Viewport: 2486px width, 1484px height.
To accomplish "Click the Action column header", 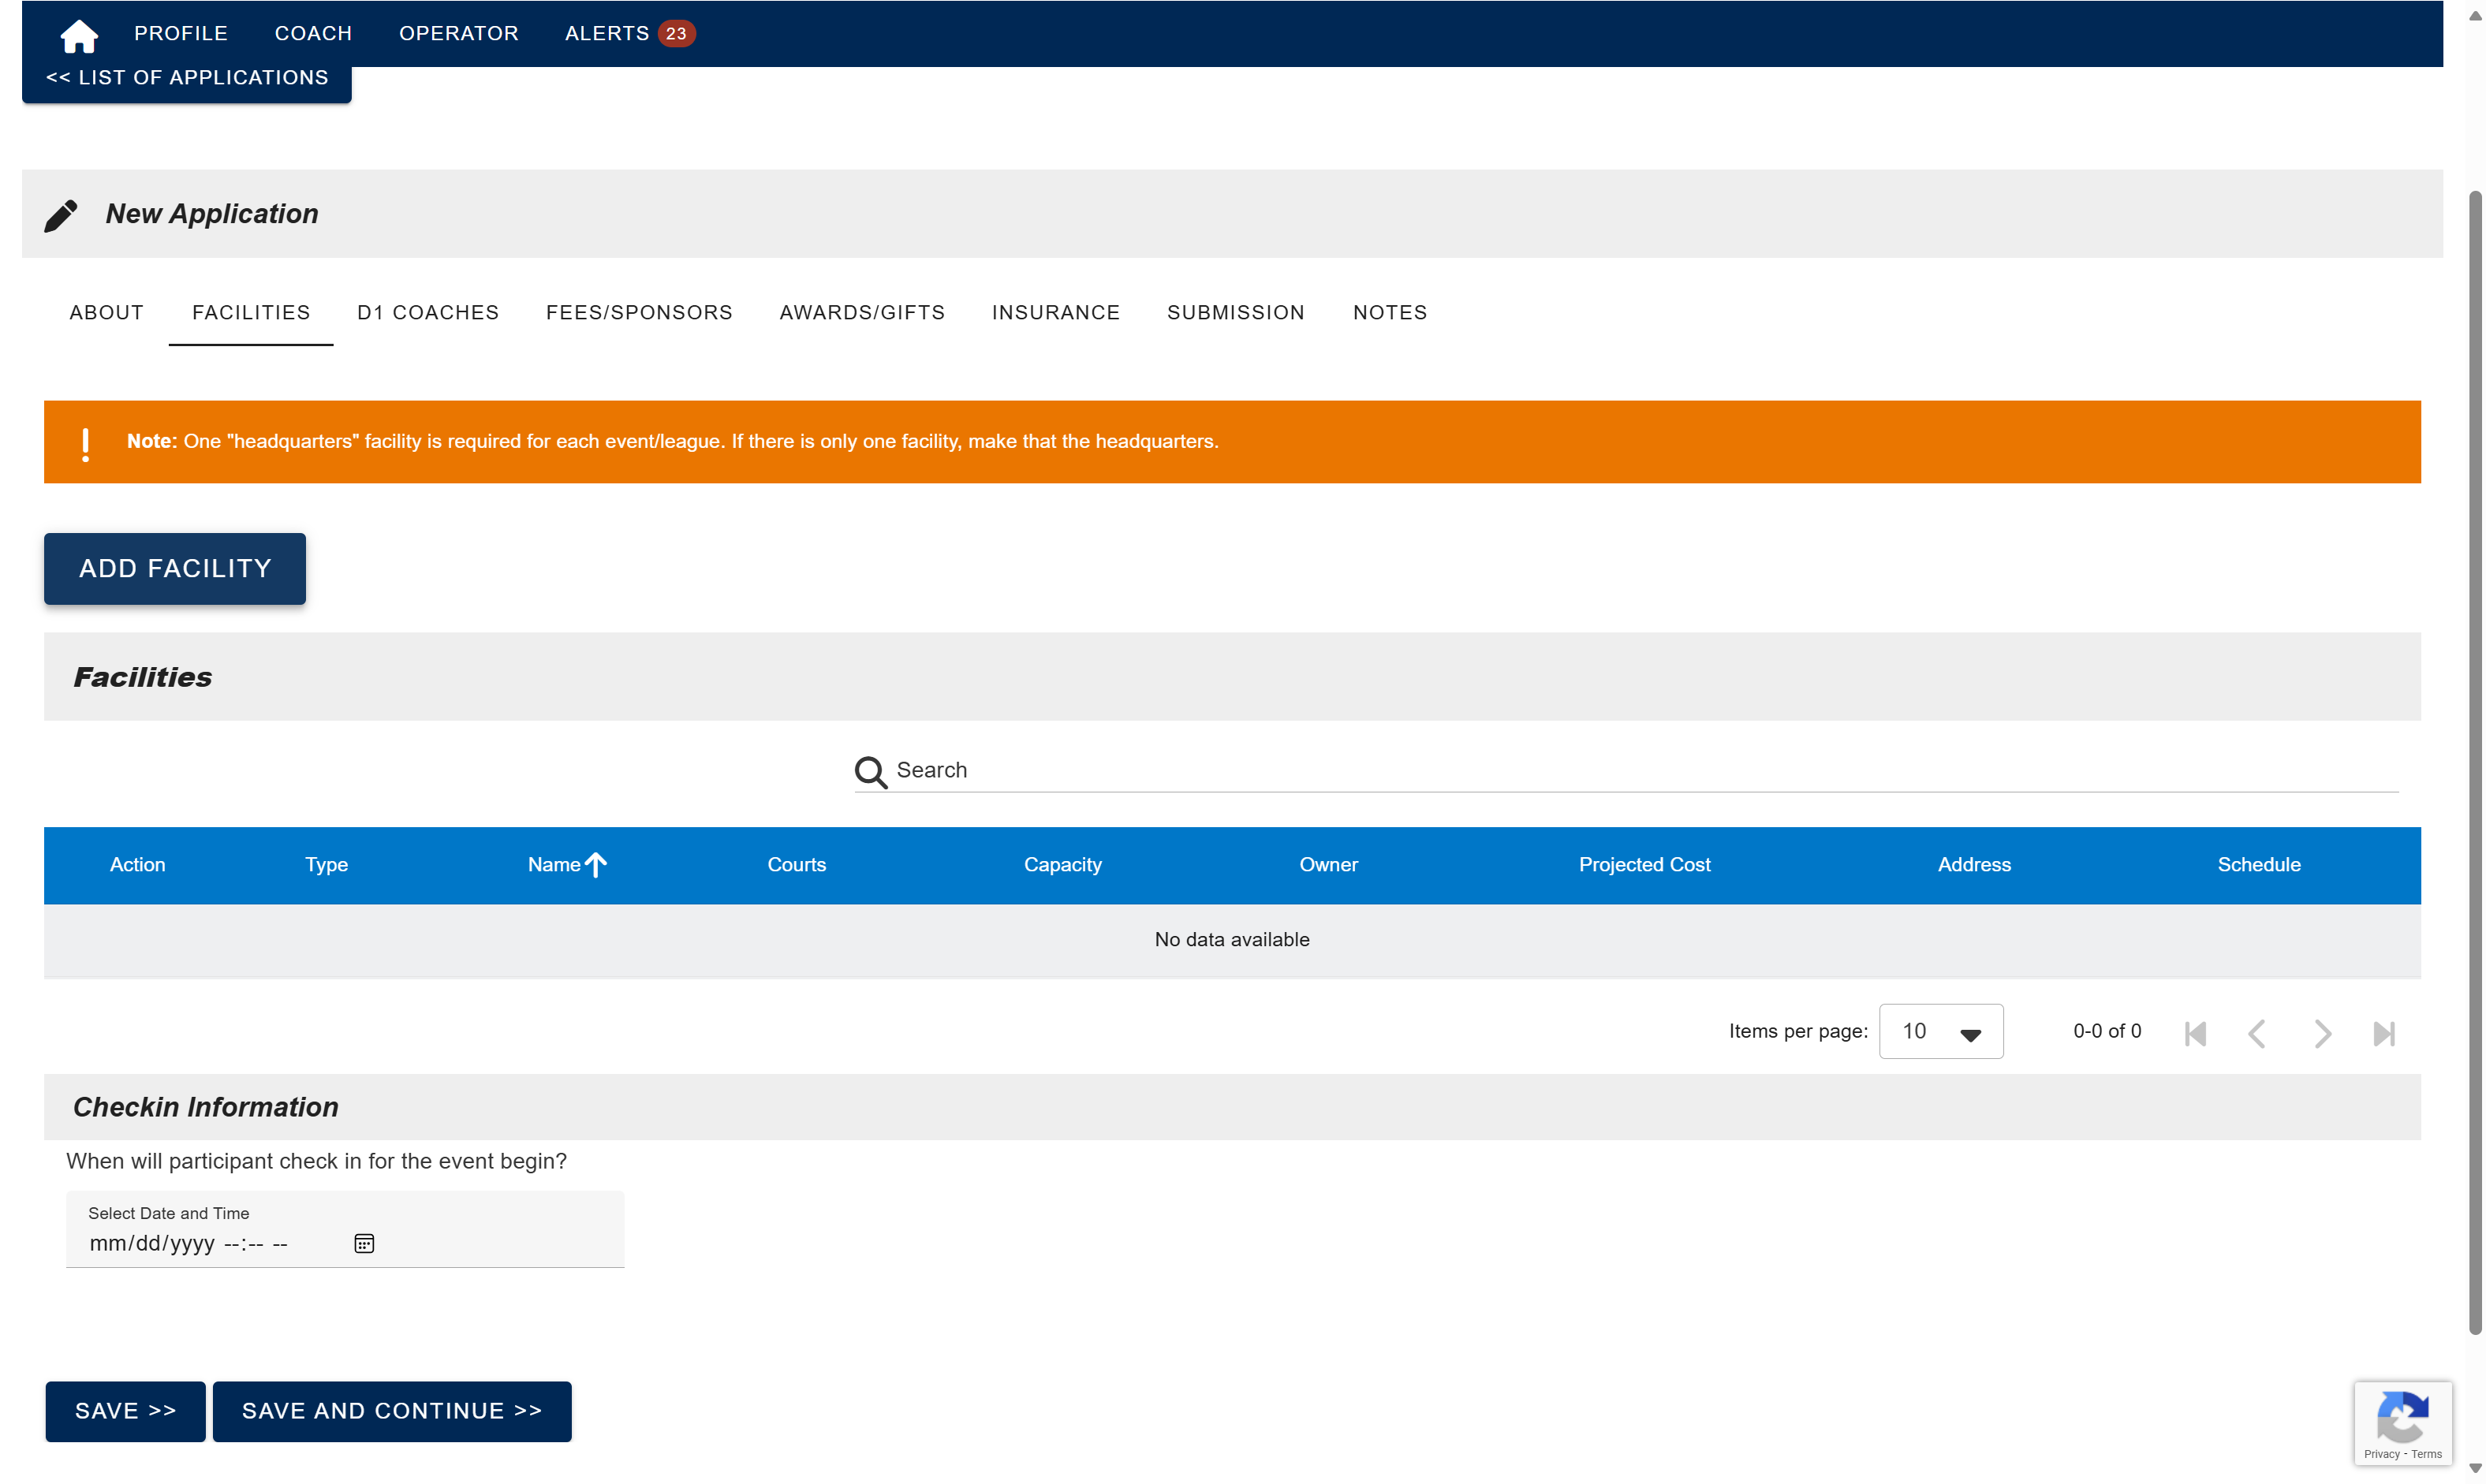I will pyautogui.click(x=137, y=864).
